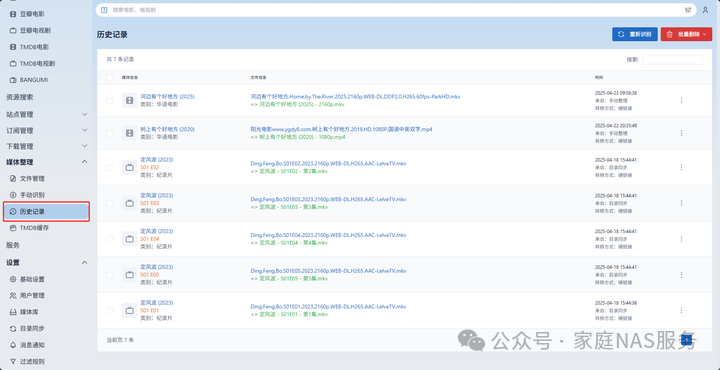Click the 文件信息 column header
Viewport: 720px width, 370px height.
tap(259, 78)
